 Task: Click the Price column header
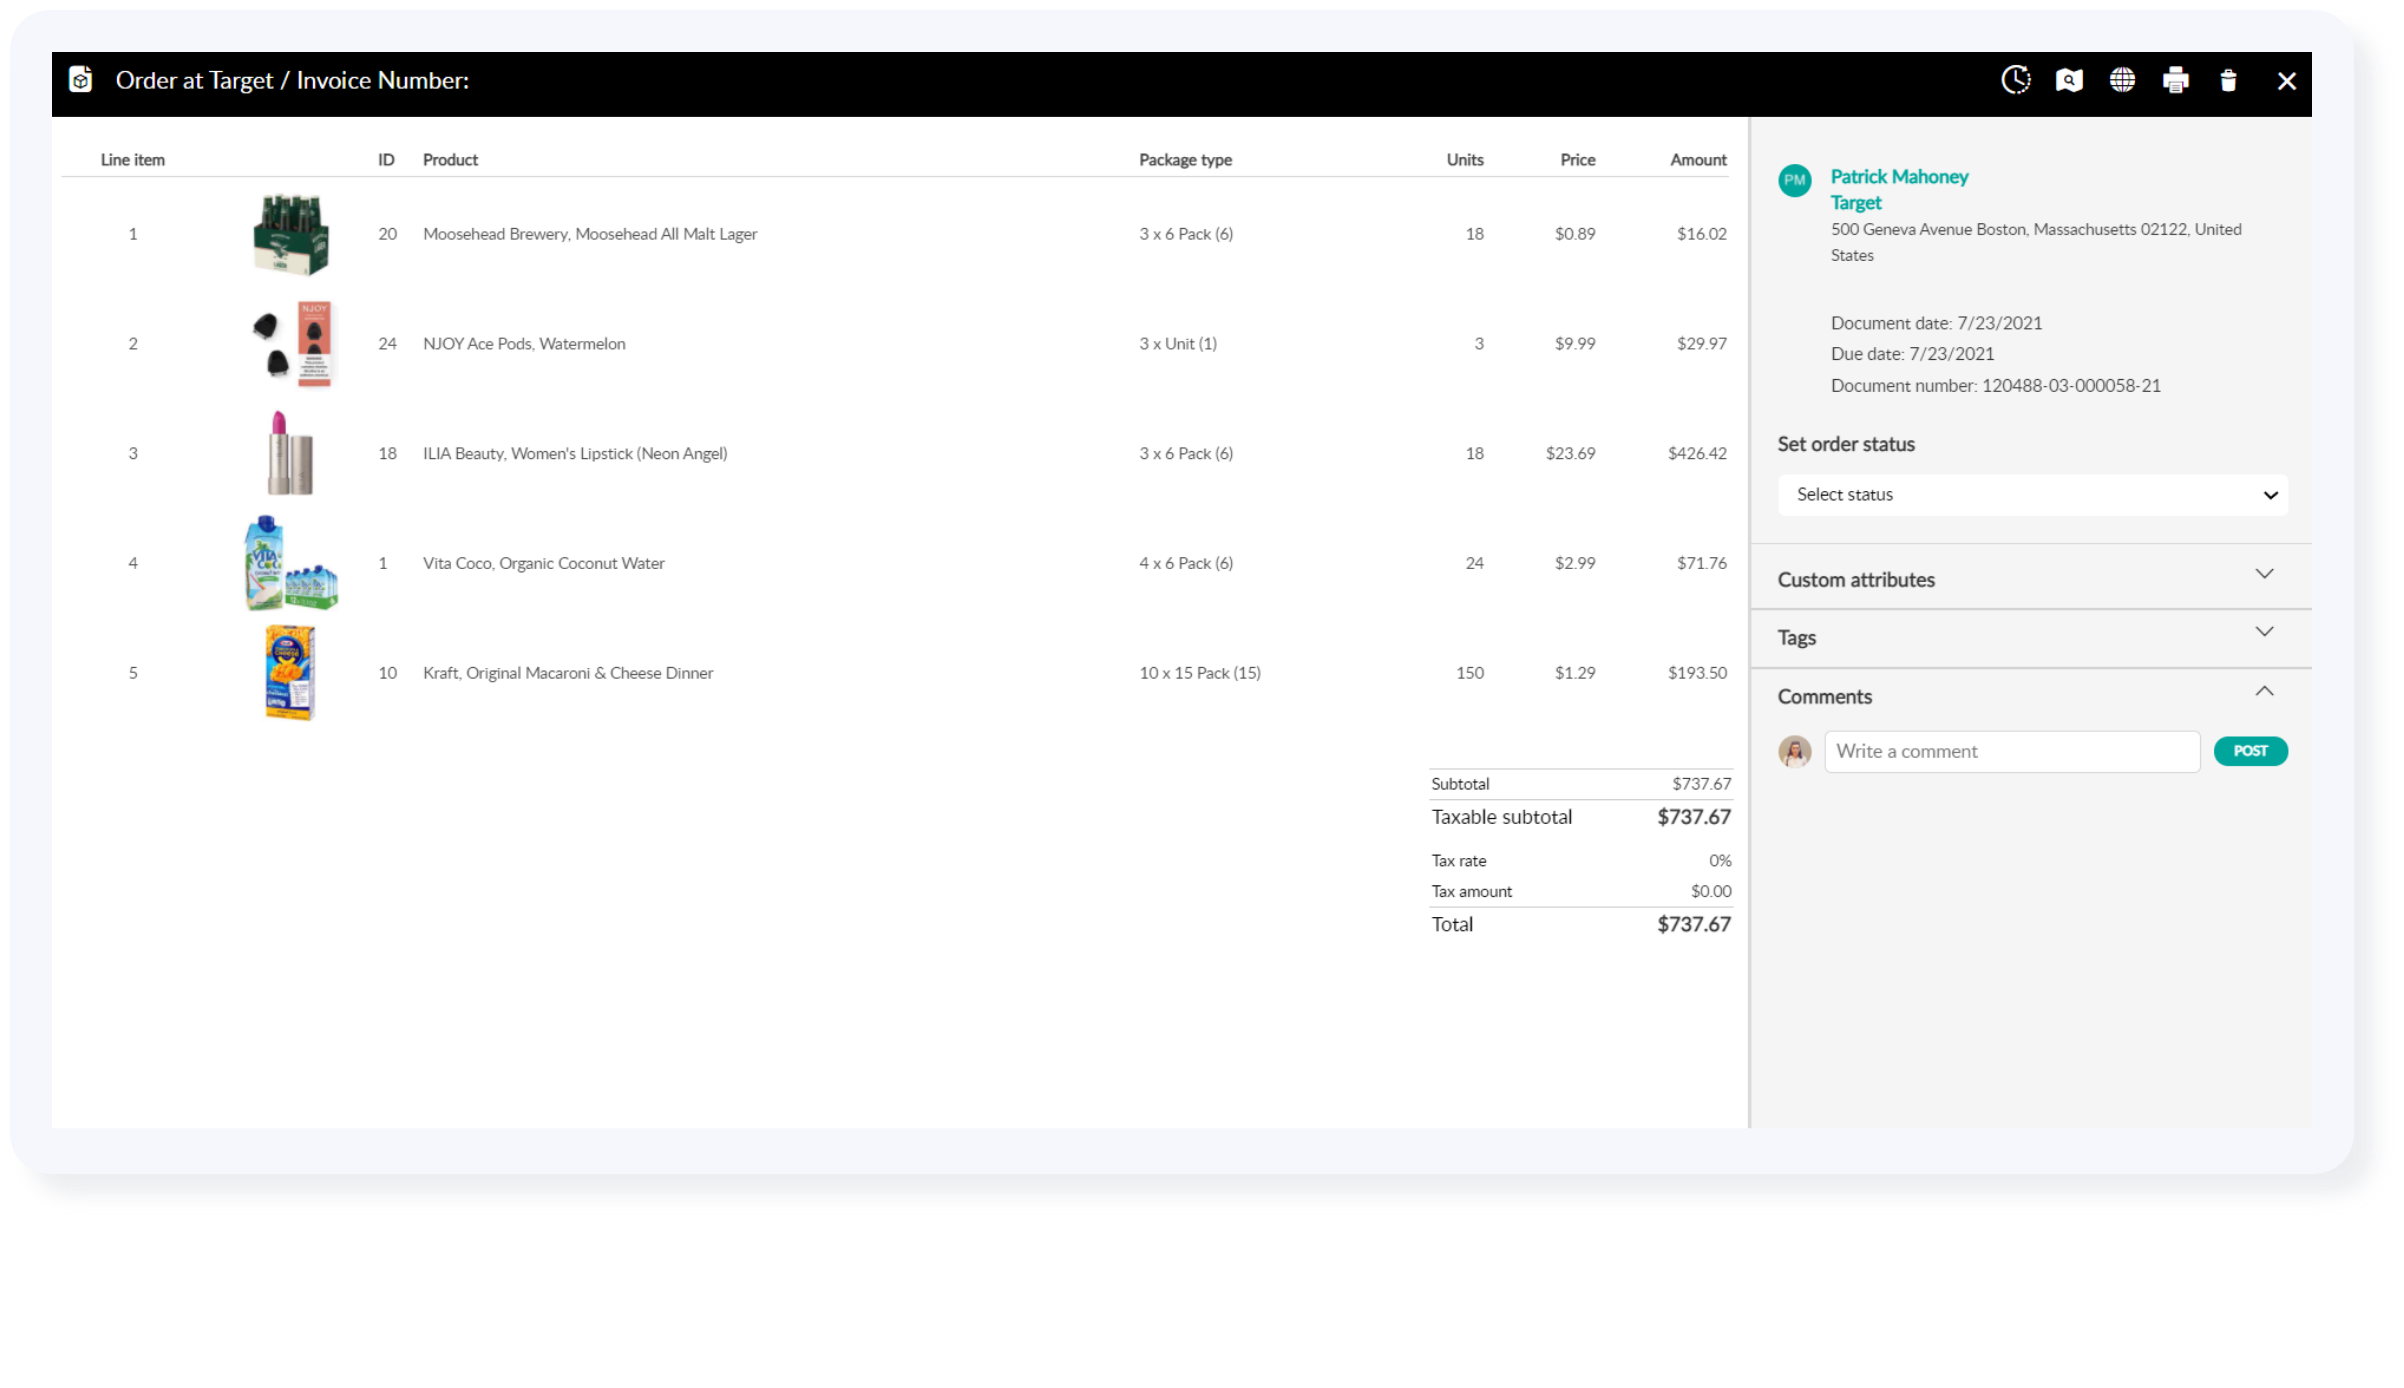[x=1578, y=160]
